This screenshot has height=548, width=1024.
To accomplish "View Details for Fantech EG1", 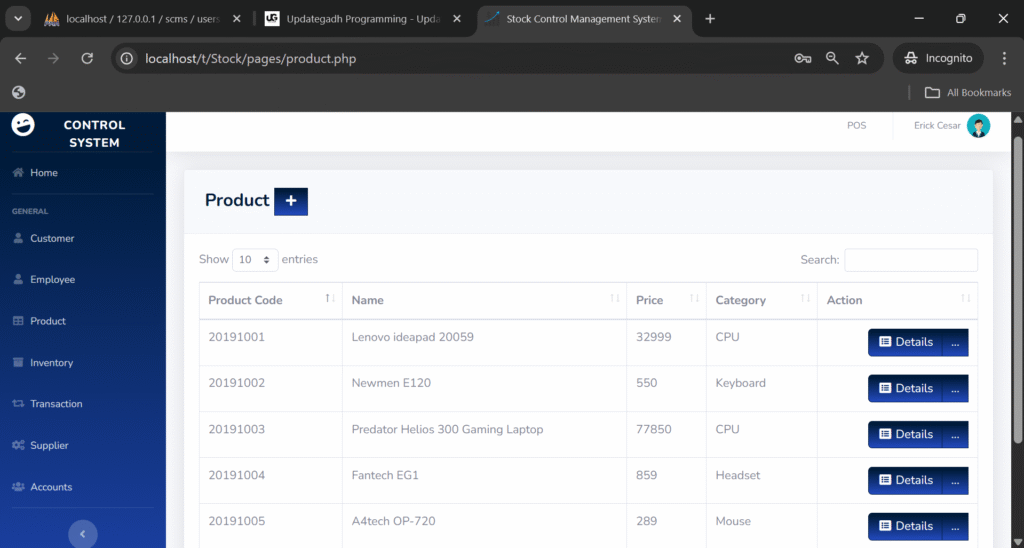I will point(905,480).
